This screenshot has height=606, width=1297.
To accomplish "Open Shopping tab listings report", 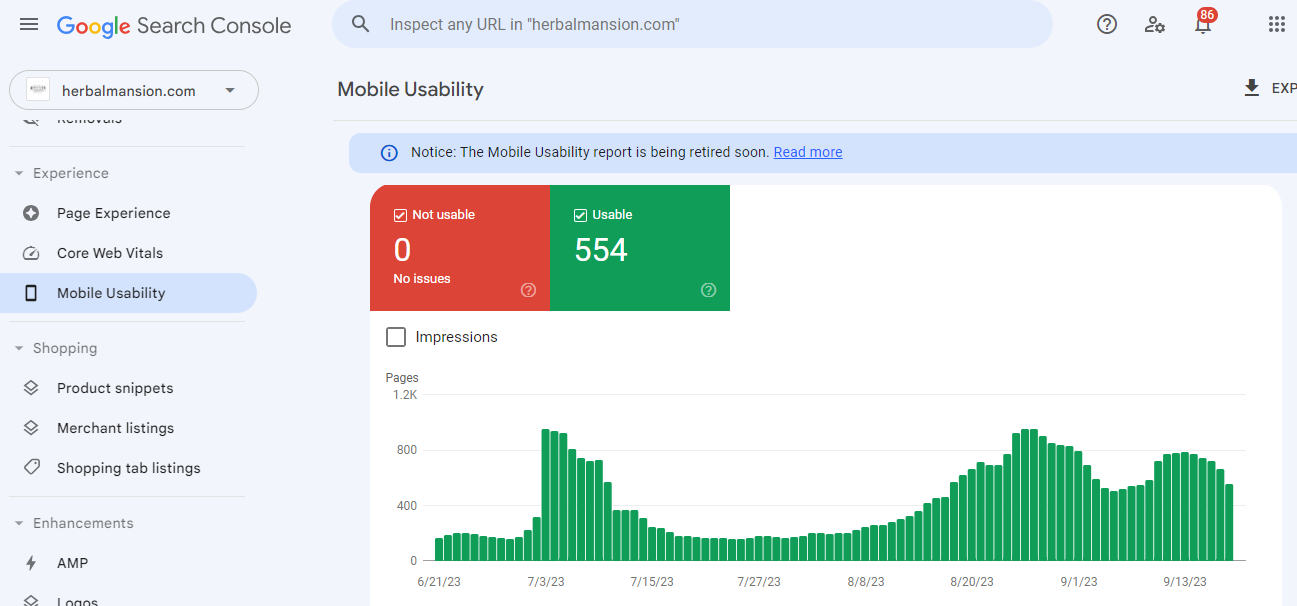I will (128, 468).
